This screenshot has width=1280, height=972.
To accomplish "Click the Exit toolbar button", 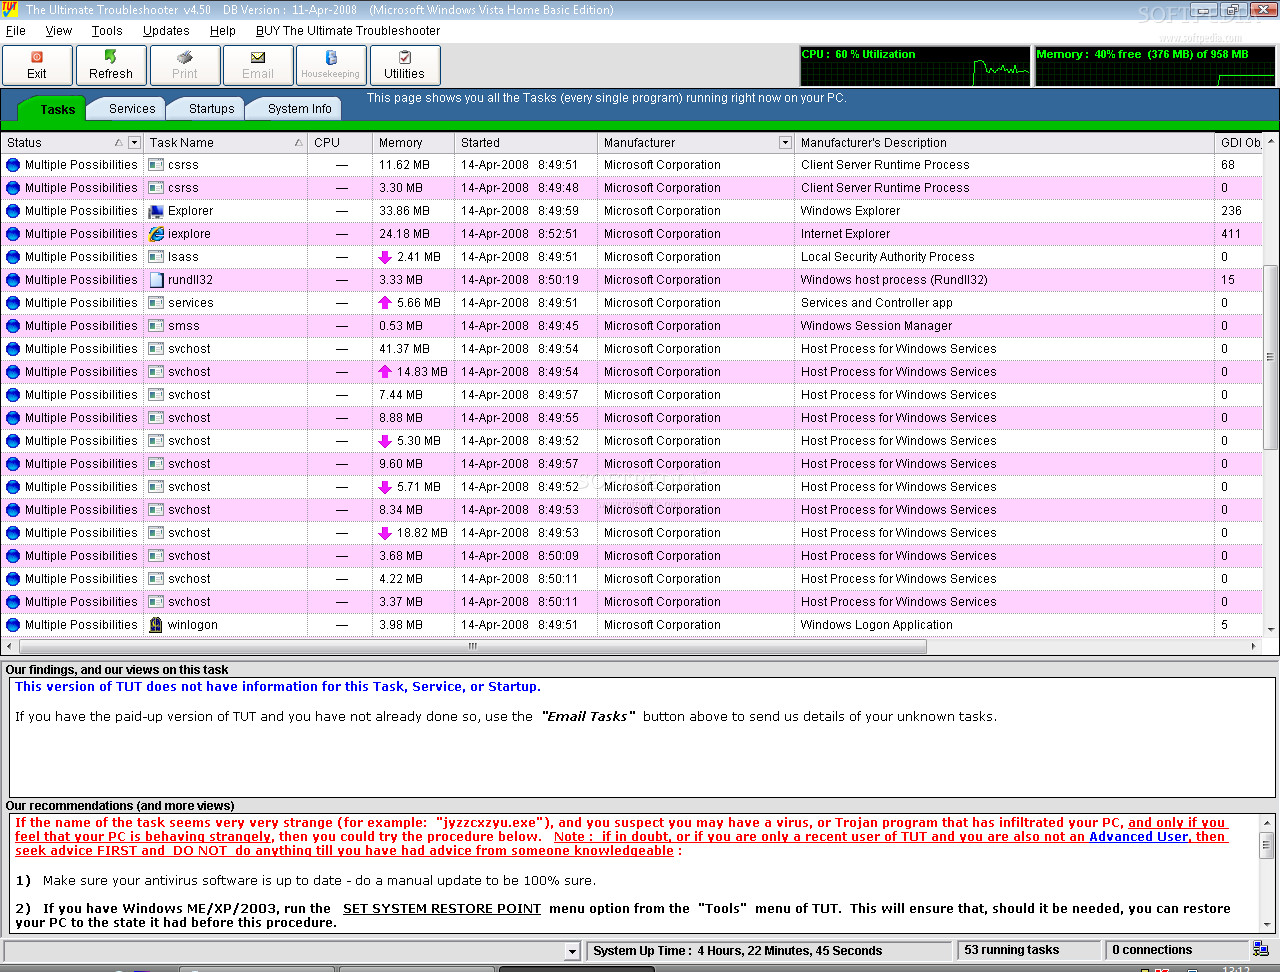I will pyautogui.click(x=37, y=65).
